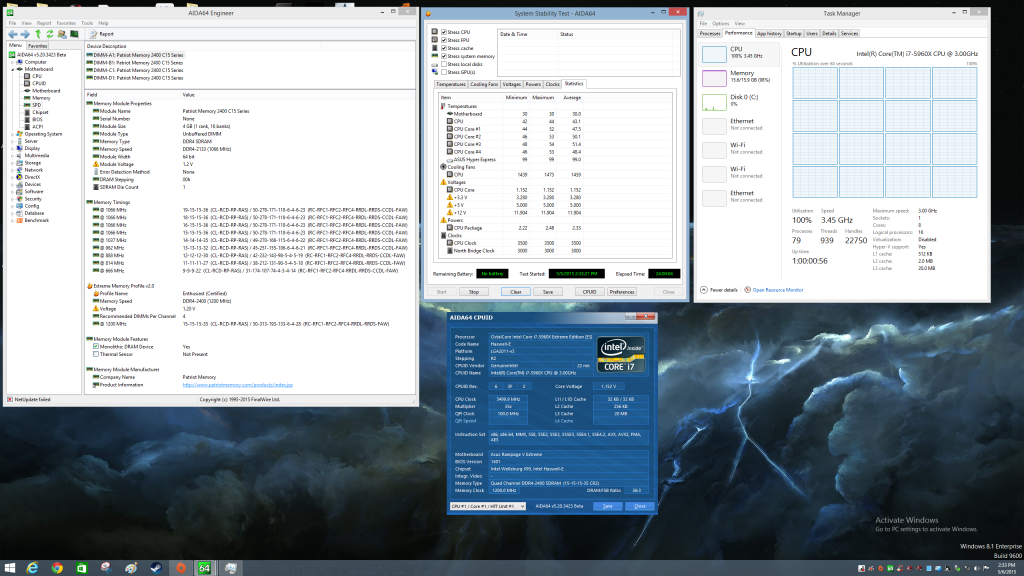Click Open Resource Monitor link

click(x=778, y=290)
